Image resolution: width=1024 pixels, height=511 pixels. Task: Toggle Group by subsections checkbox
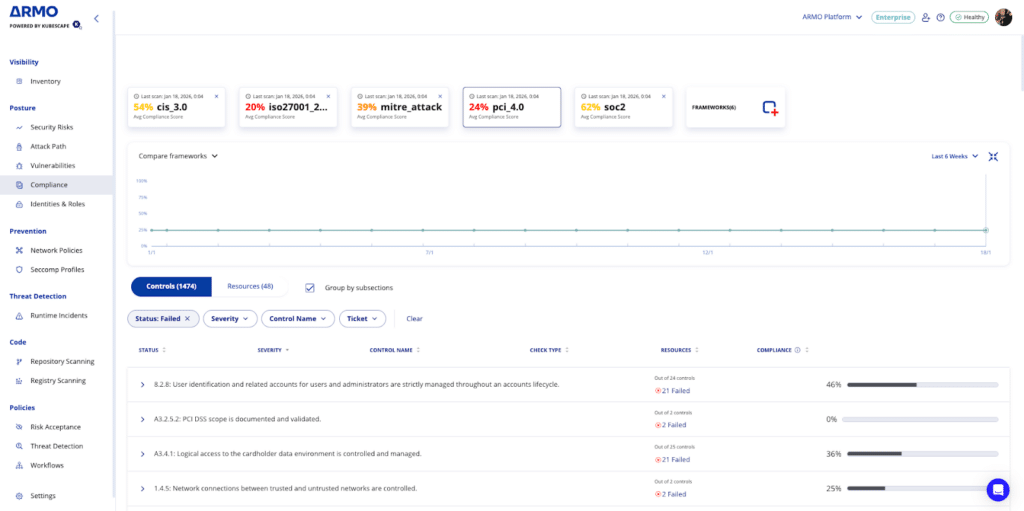coord(310,288)
